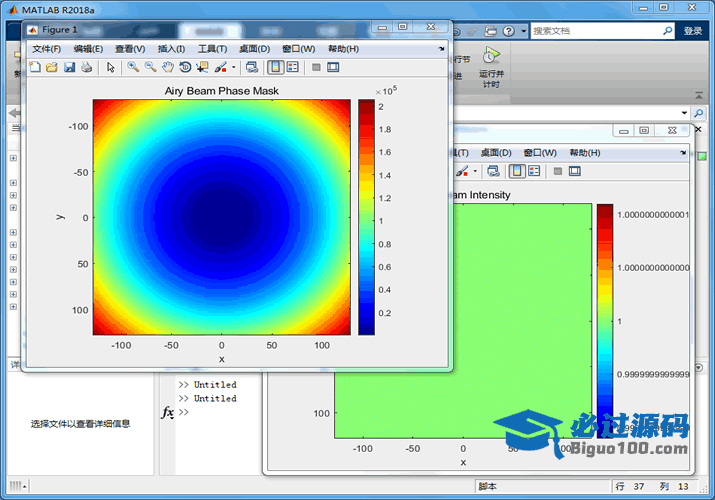Open 桌面(D) menu in the background figure window
Viewport: 715px width, 500px height.
[496, 153]
